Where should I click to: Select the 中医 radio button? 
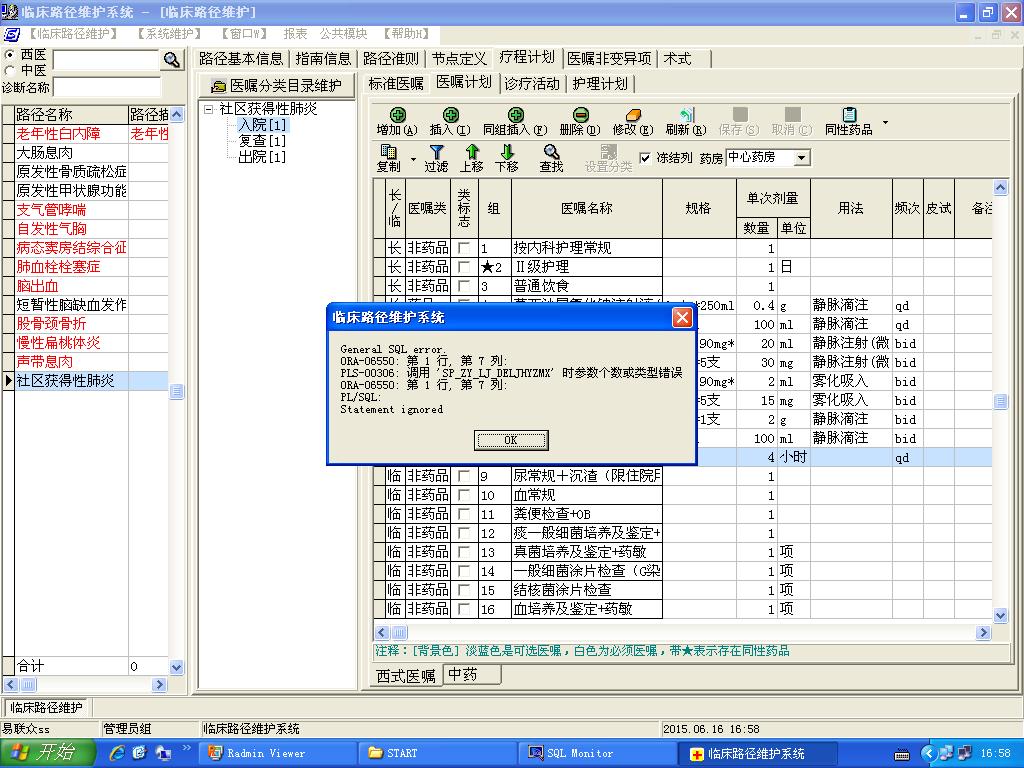point(10,70)
